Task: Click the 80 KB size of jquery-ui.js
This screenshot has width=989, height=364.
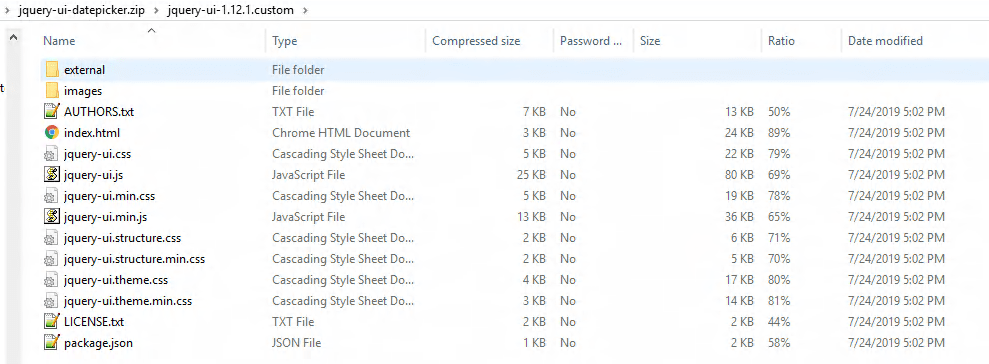Action: [x=739, y=175]
